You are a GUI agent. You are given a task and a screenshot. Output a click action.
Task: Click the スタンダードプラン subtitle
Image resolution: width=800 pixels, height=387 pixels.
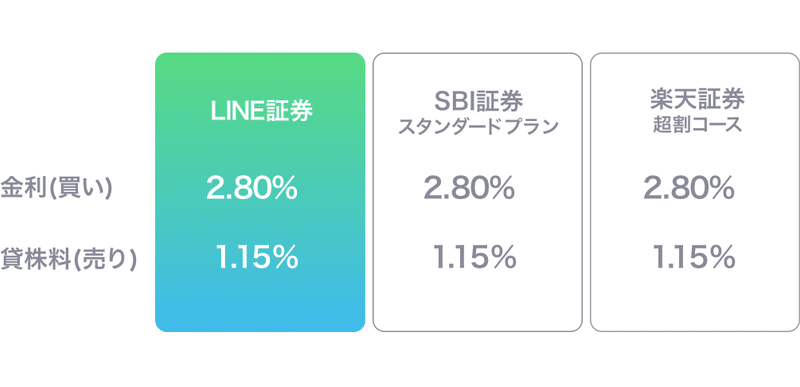pos(478,127)
